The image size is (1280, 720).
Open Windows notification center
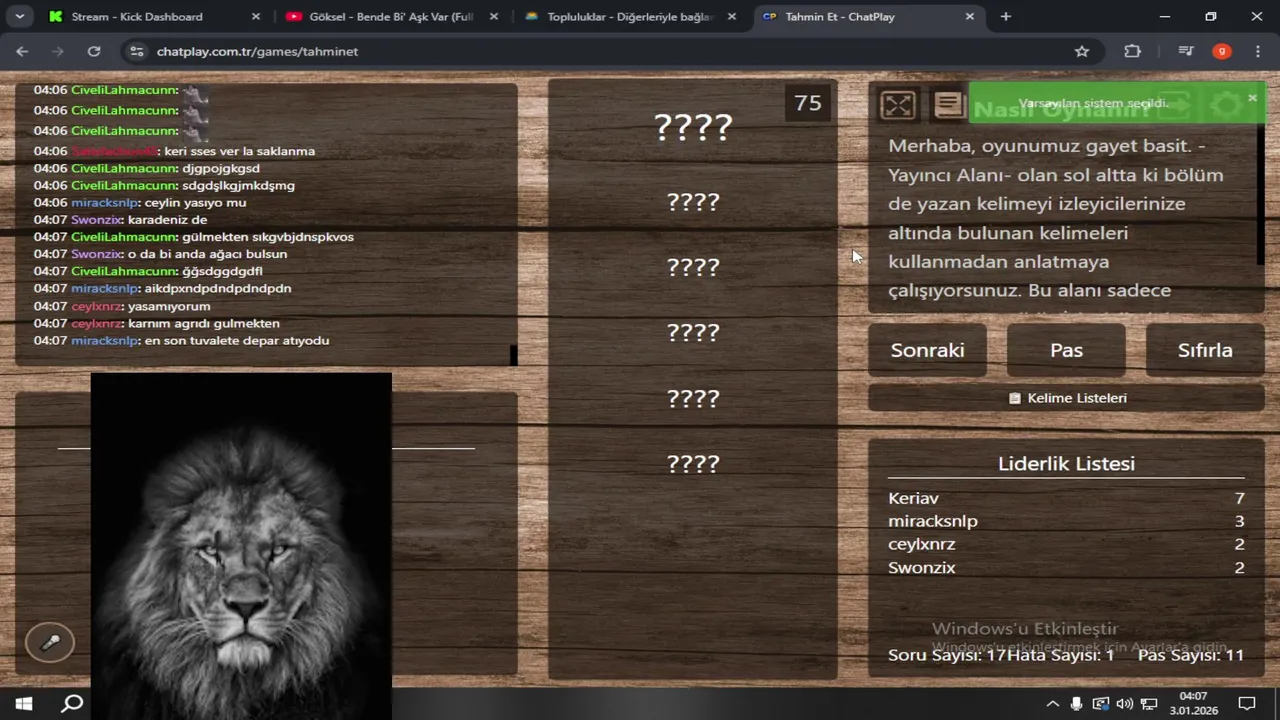tap(1247, 703)
